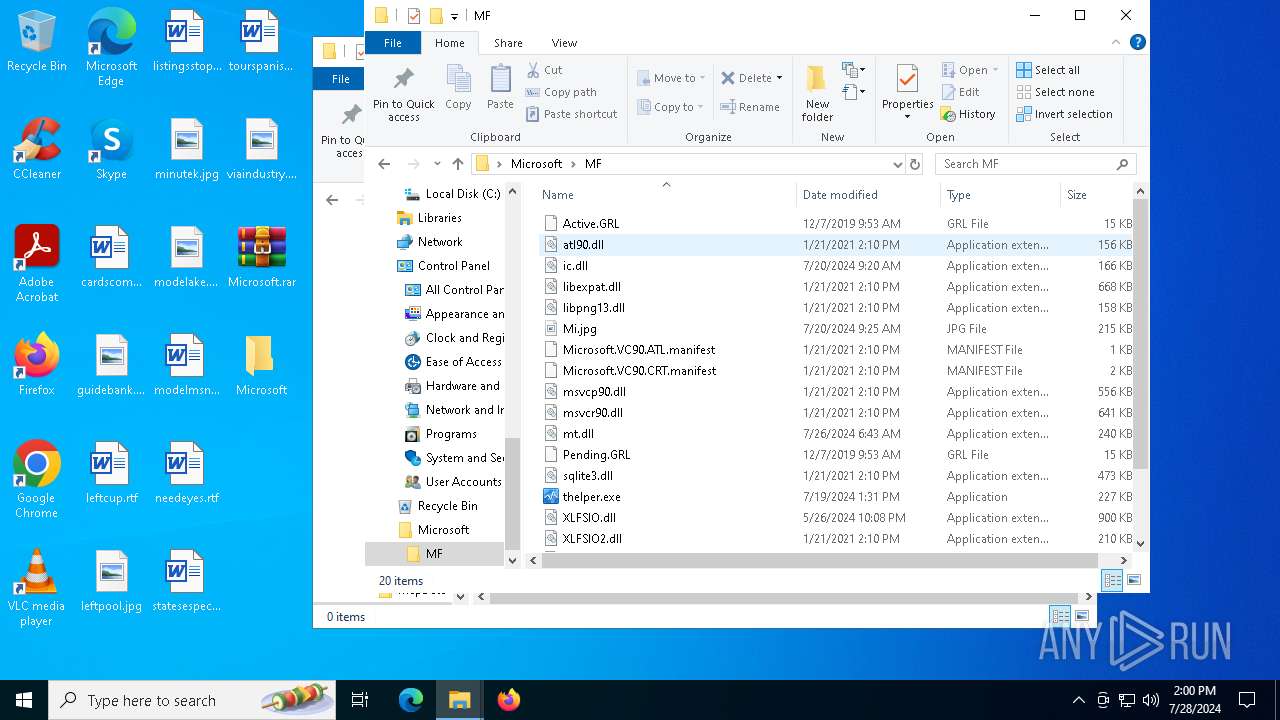Select the Microsoft.rar desktop file
This screenshot has height=720, width=1280.
click(x=262, y=258)
